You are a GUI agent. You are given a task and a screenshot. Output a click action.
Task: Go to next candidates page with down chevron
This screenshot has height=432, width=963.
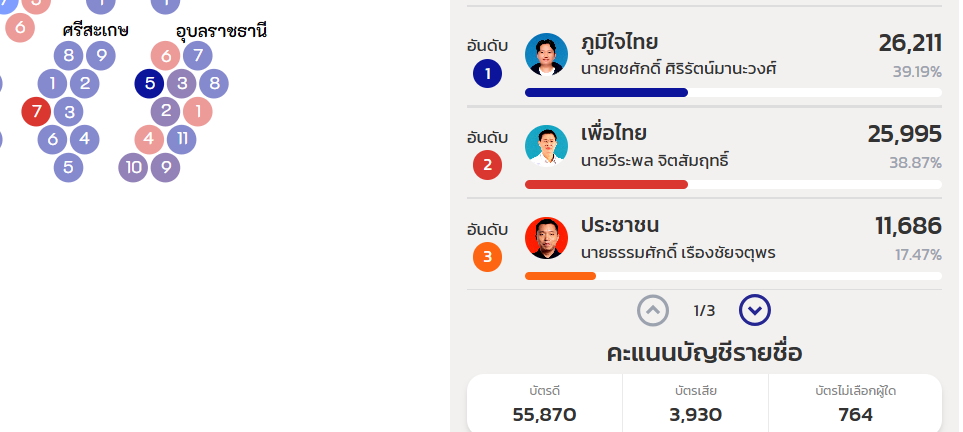point(755,311)
